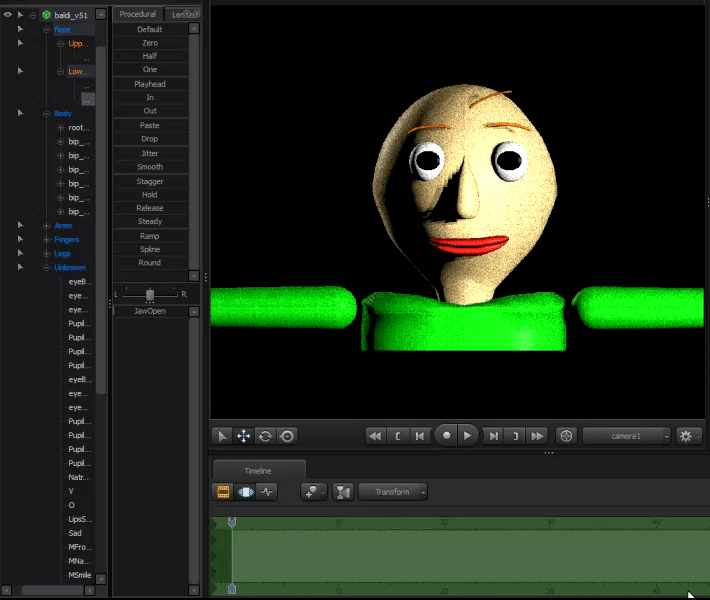The image size is (710, 600).
Task: Click the green baldi_v51 model icon
Action: click(46, 15)
